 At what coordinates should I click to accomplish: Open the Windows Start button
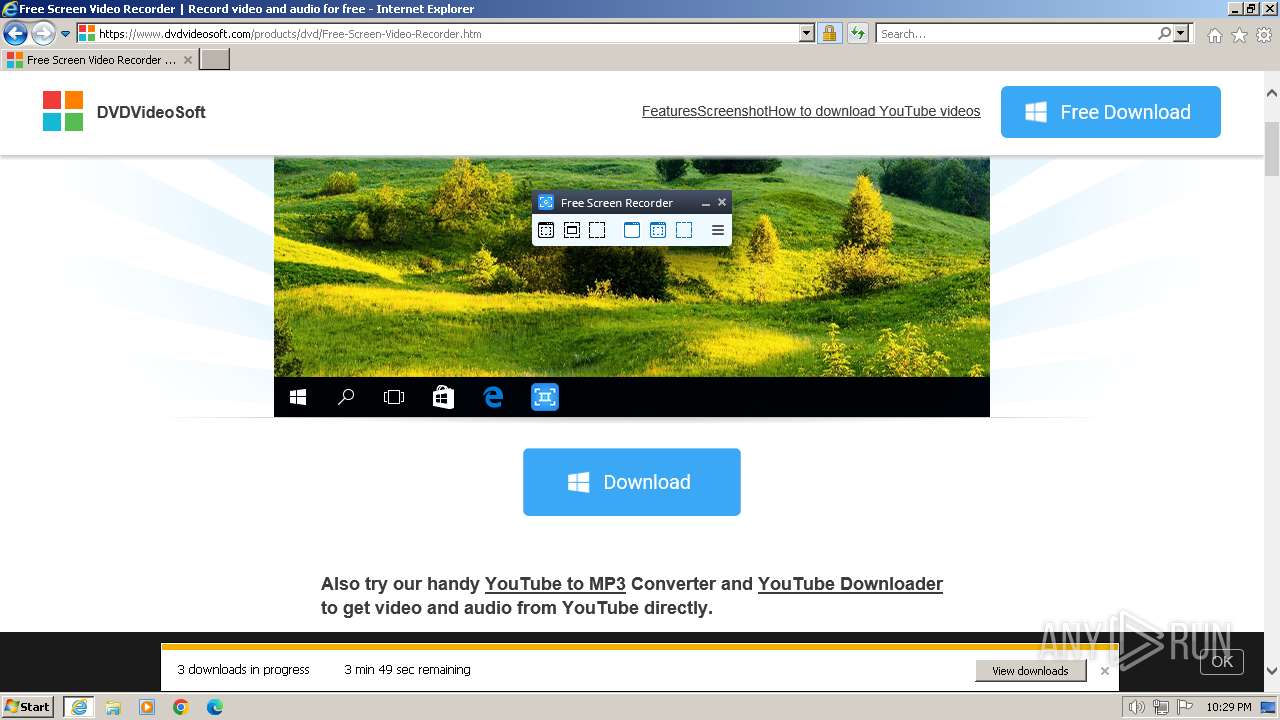pos(28,706)
